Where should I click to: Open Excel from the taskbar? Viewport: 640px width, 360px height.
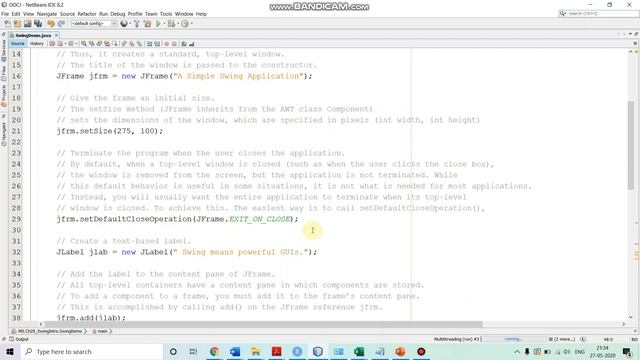pyautogui.click(x=359, y=351)
